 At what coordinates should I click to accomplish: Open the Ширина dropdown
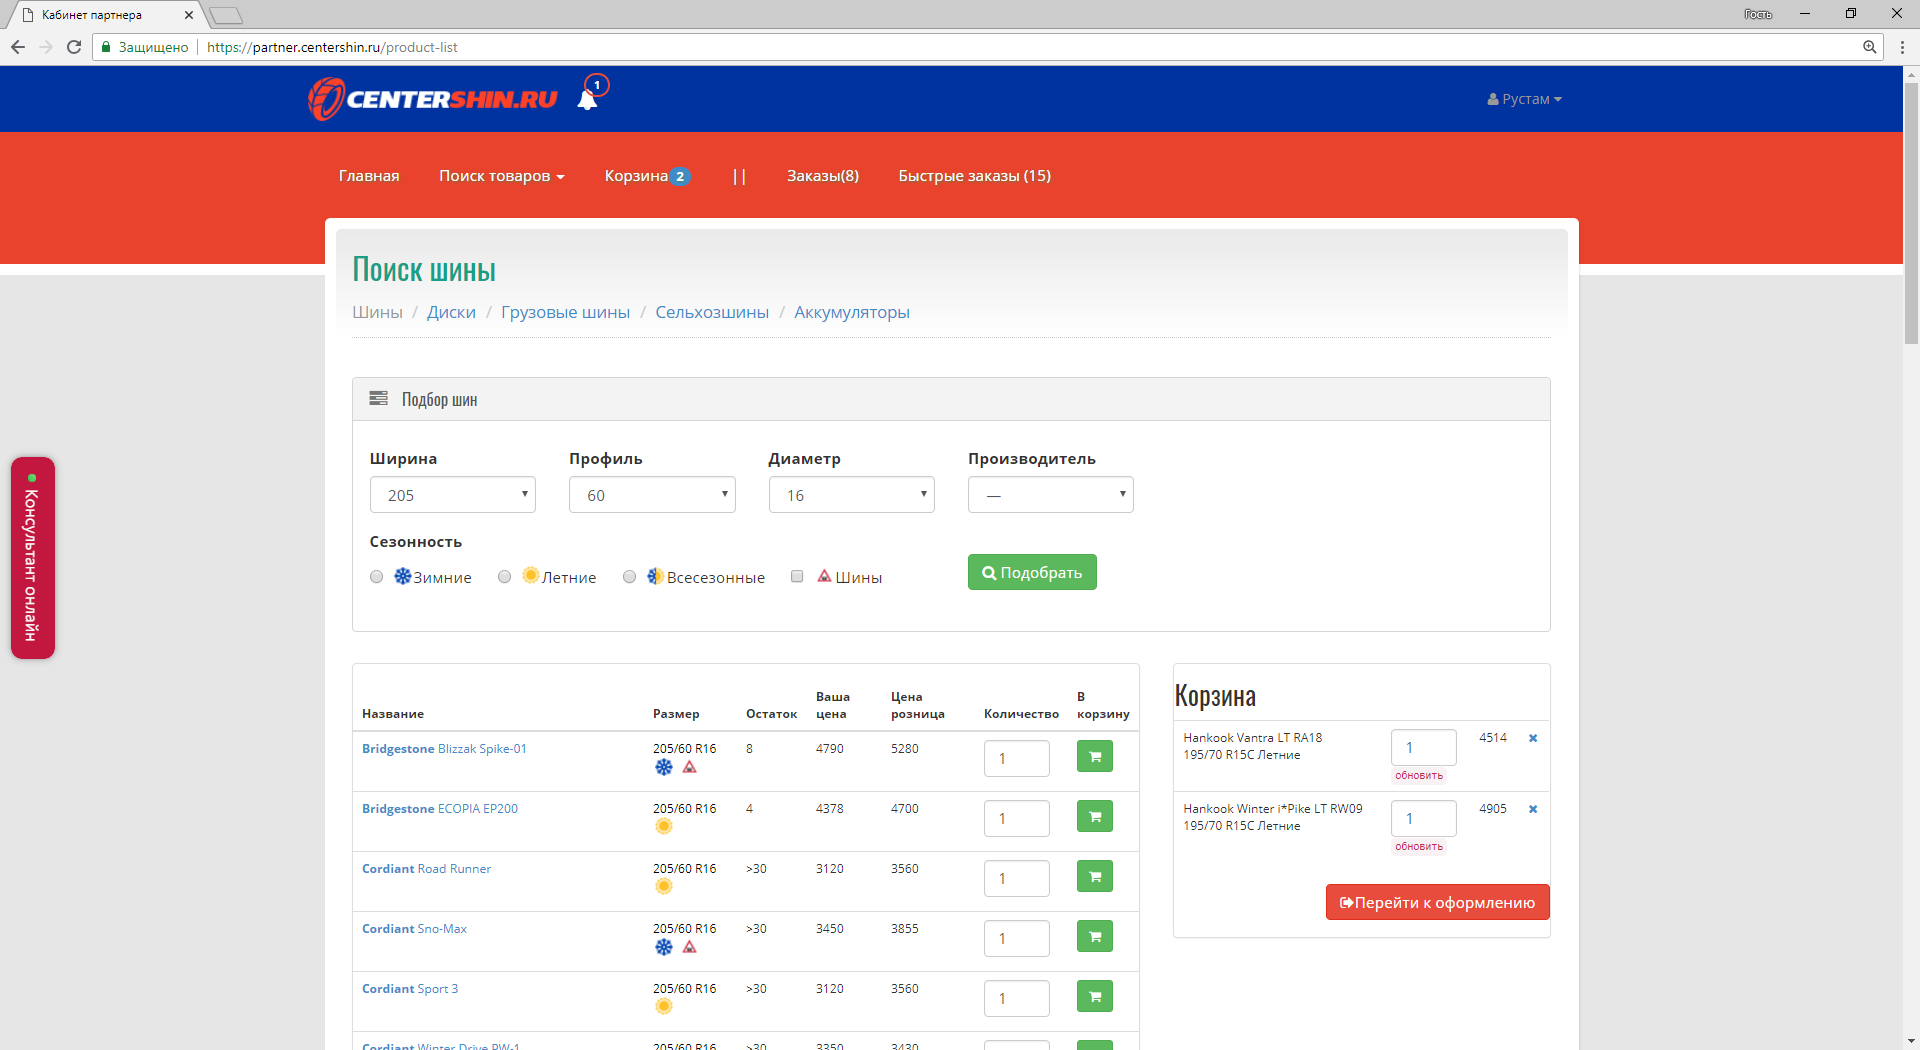click(x=453, y=495)
